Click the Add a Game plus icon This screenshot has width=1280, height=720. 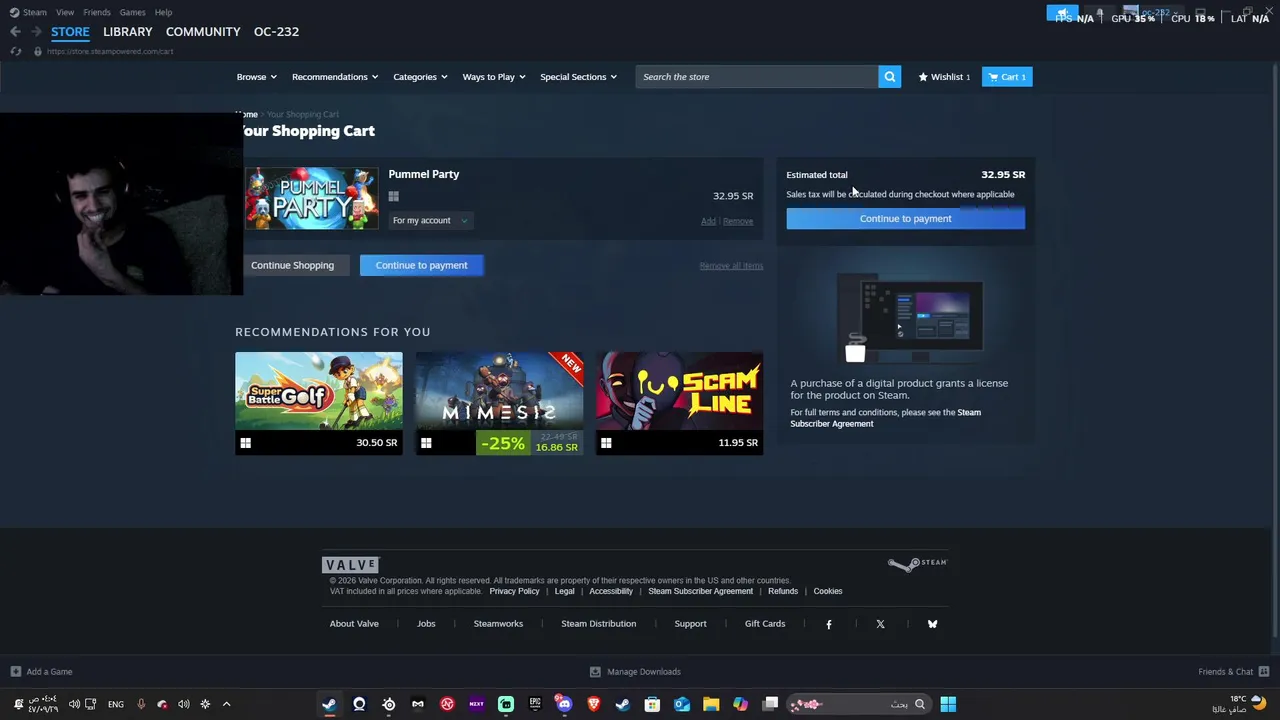coord(15,672)
